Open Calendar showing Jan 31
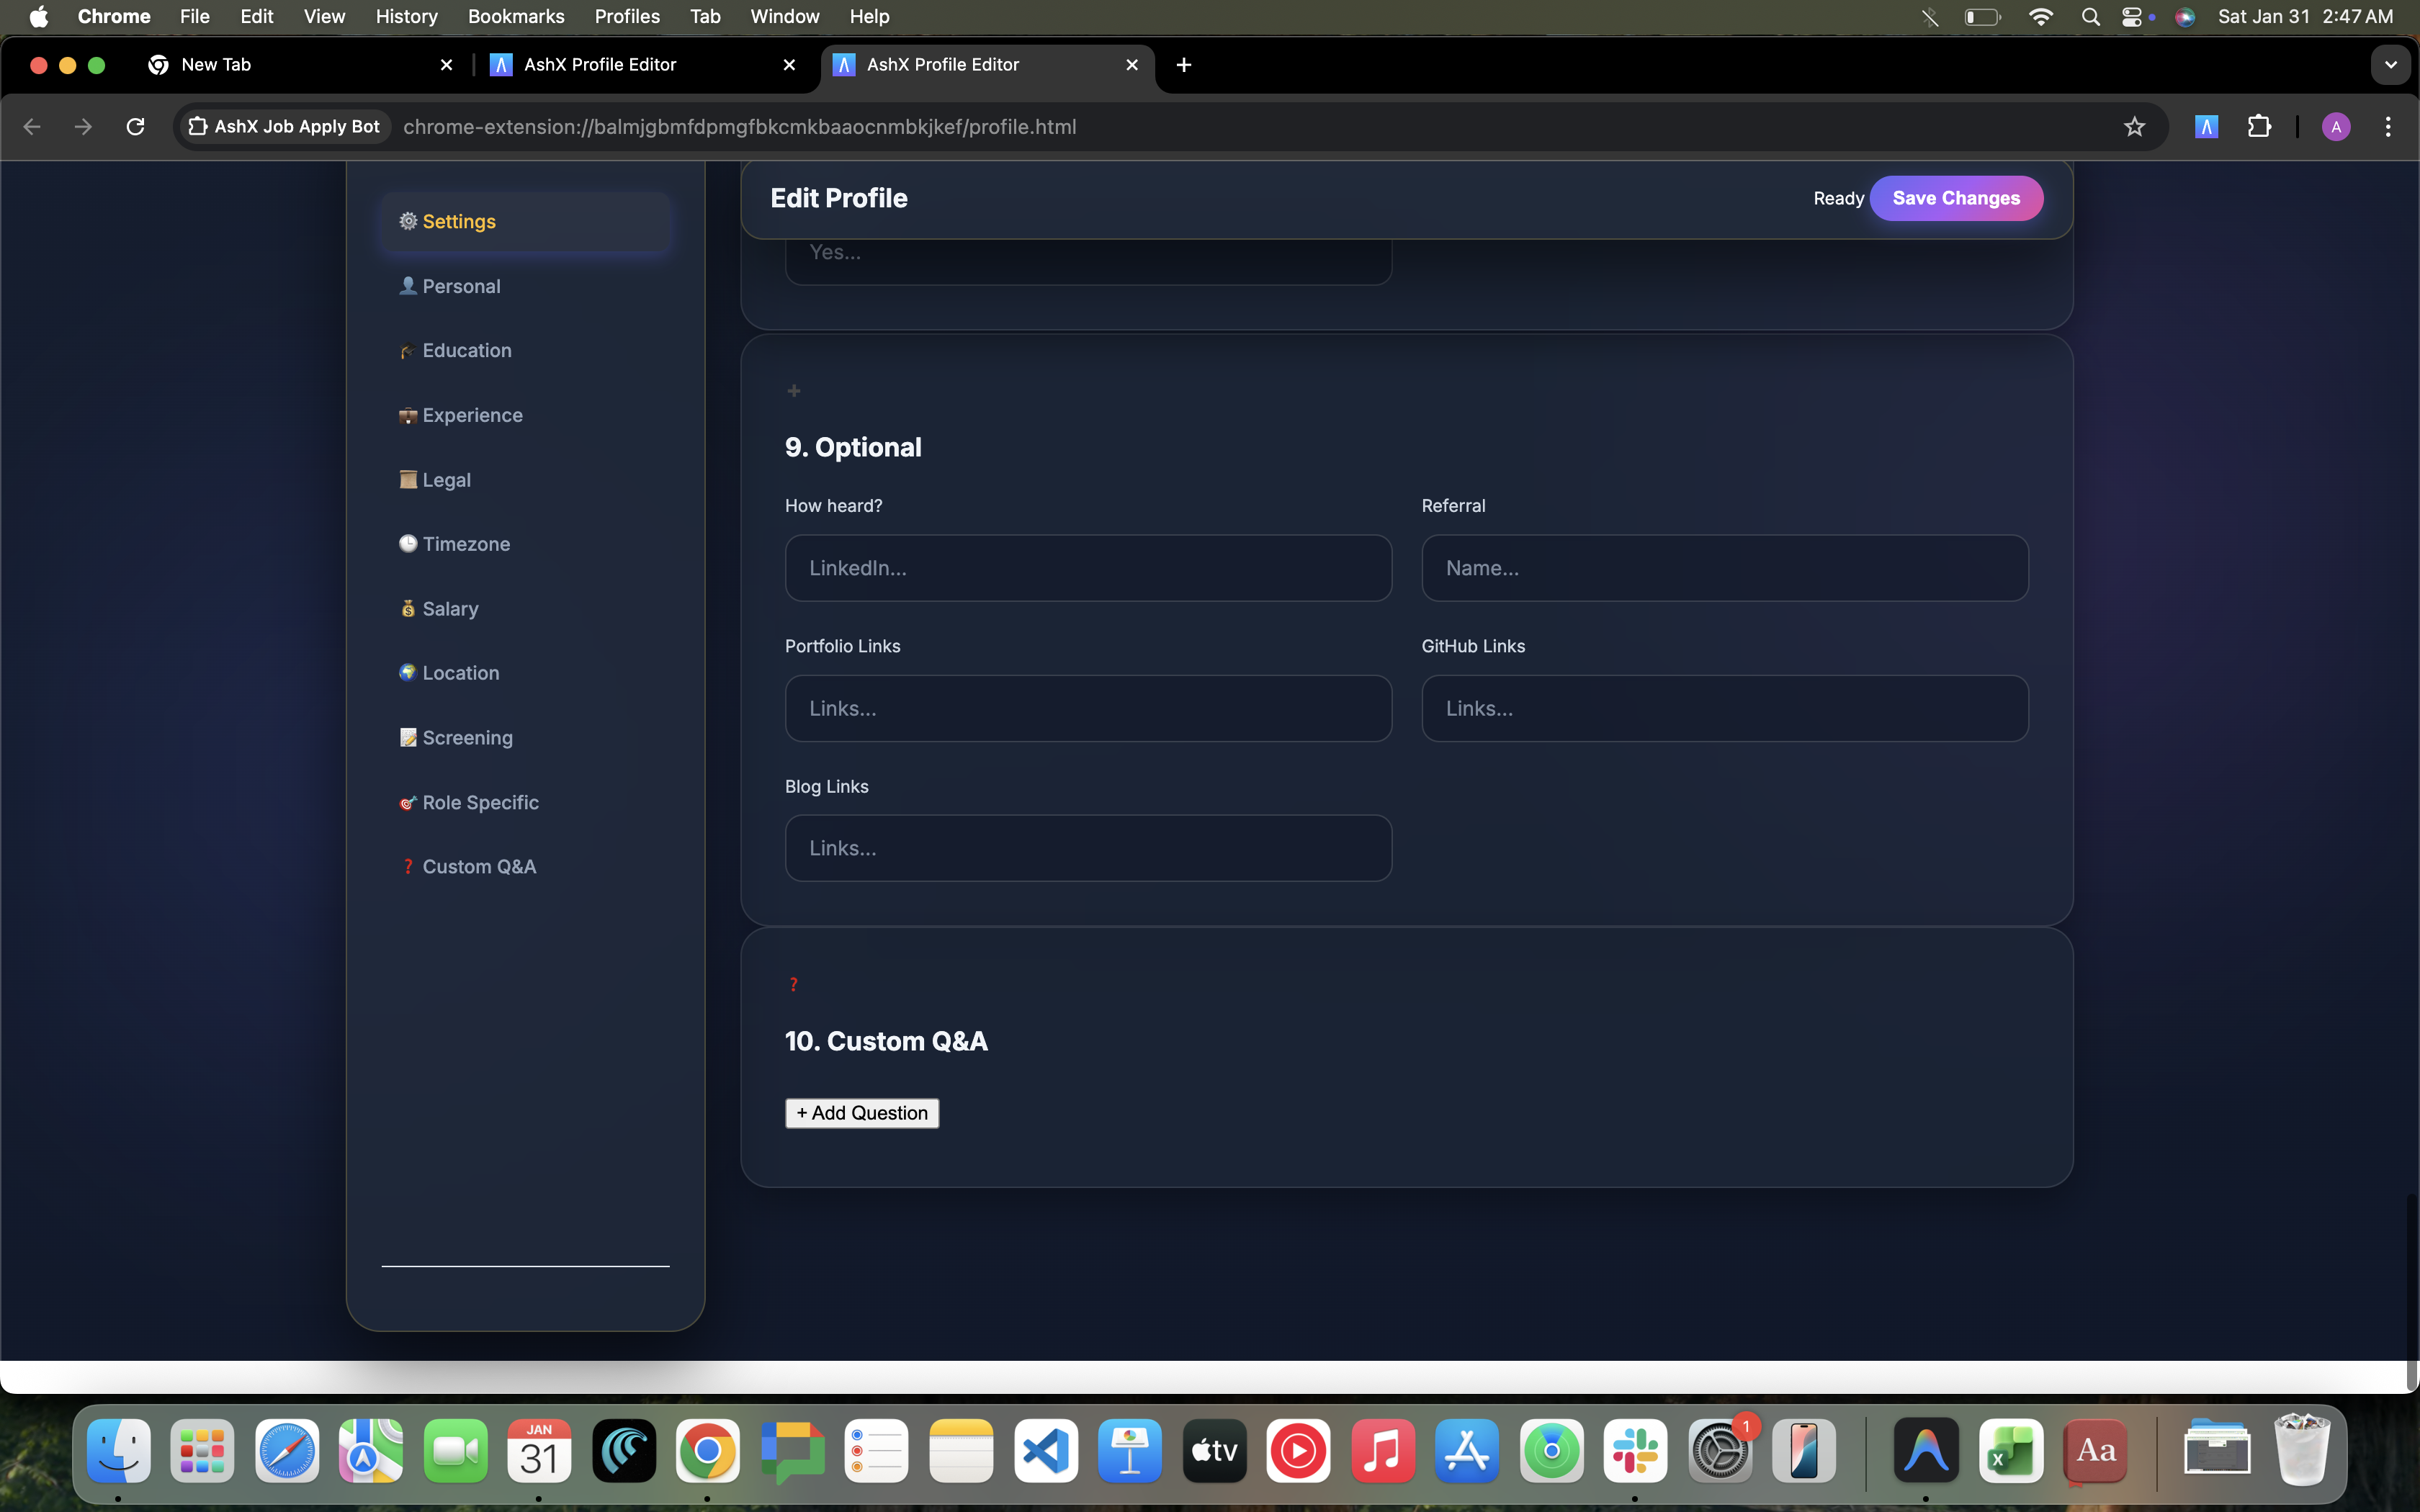The height and width of the screenshot is (1512, 2420). tap(540, 1451)
